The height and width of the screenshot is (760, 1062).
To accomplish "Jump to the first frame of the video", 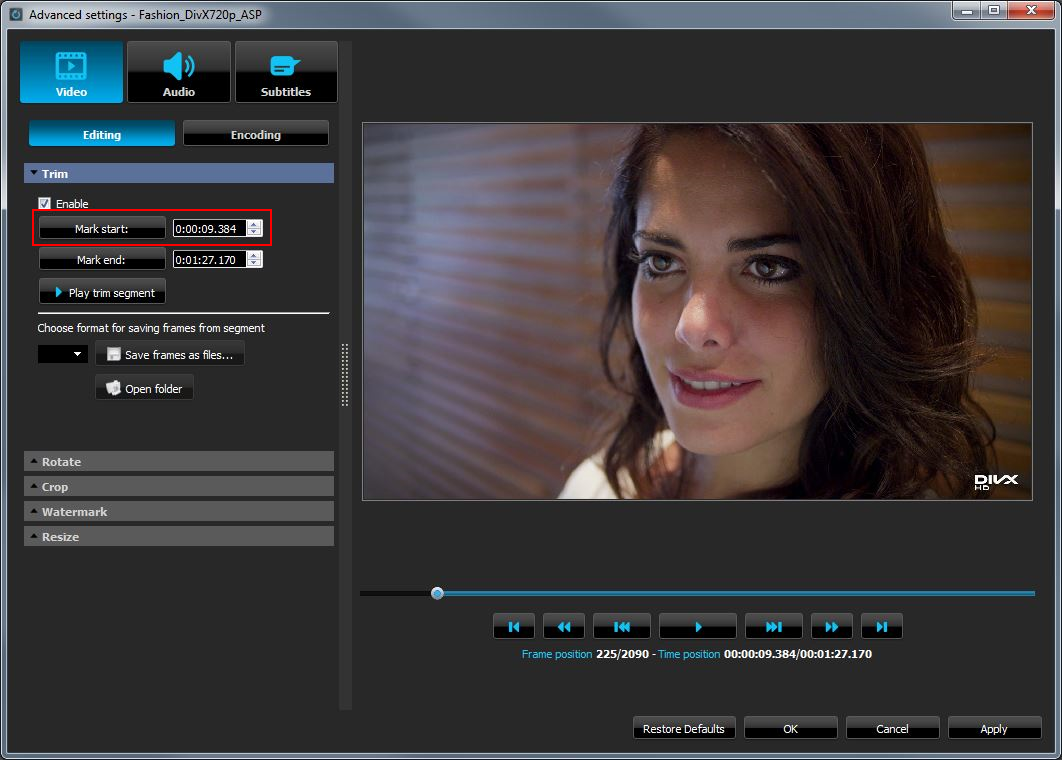I will tap(513, 625).
